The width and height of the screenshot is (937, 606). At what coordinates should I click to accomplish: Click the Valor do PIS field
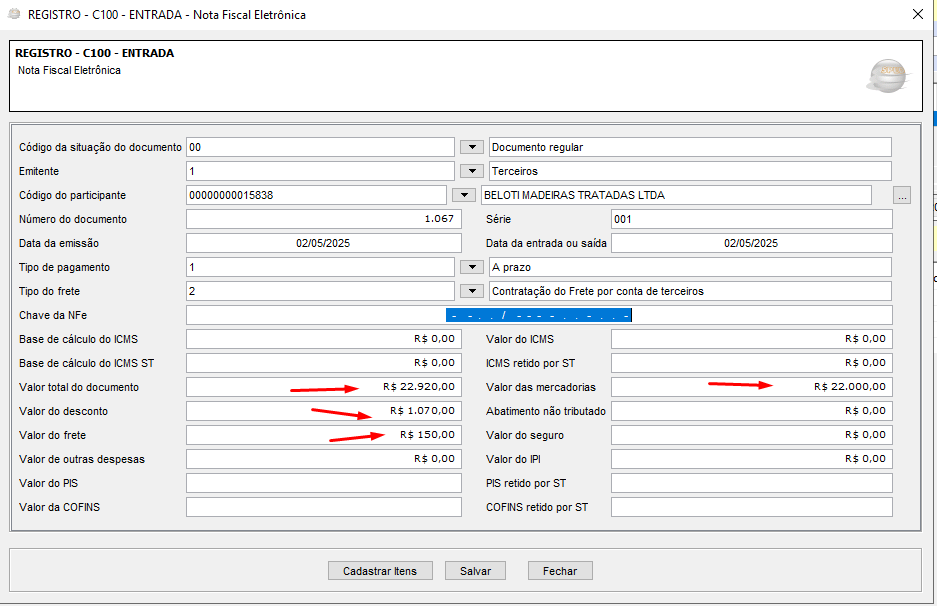pos(324,483)
